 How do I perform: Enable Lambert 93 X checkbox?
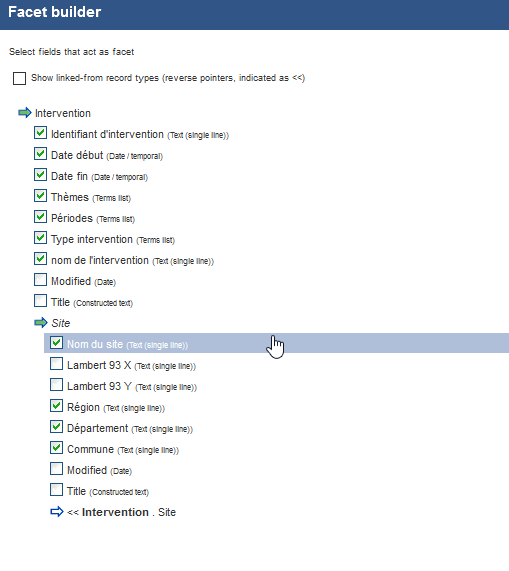click(x=56, y=364)
